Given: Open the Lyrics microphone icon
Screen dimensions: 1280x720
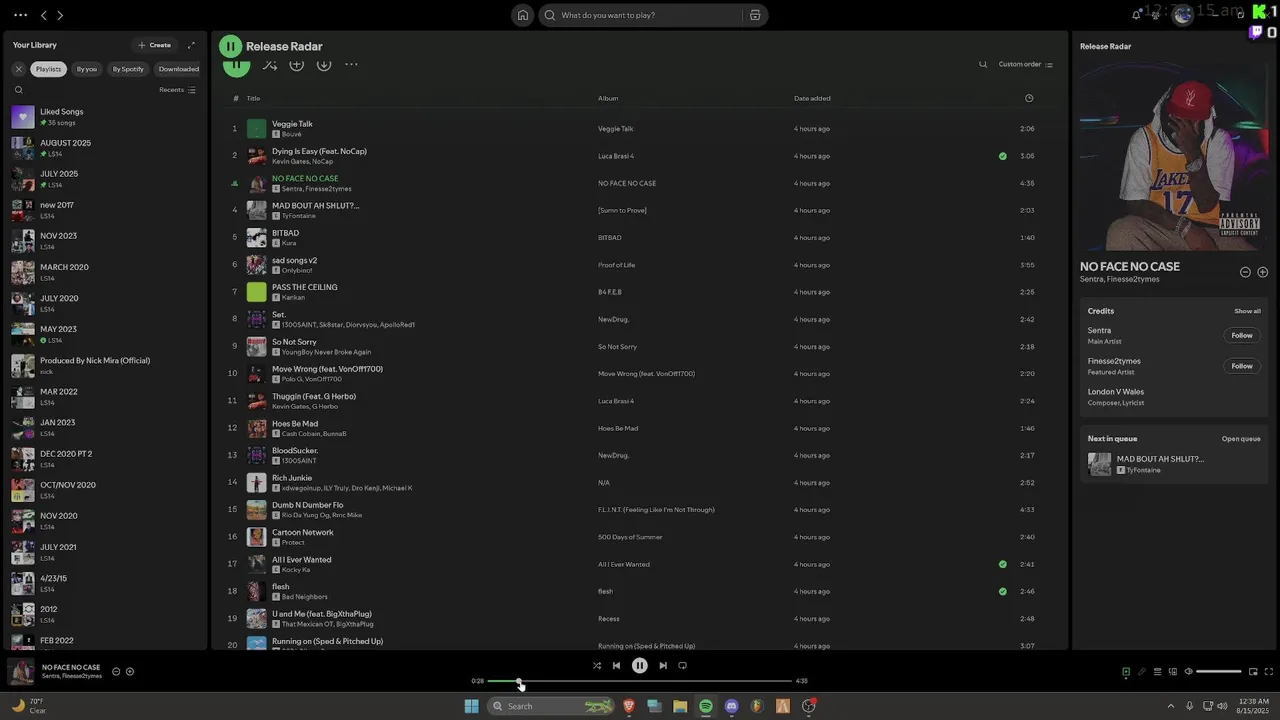Looking at the screenshot, I should tap(1142, 671).
